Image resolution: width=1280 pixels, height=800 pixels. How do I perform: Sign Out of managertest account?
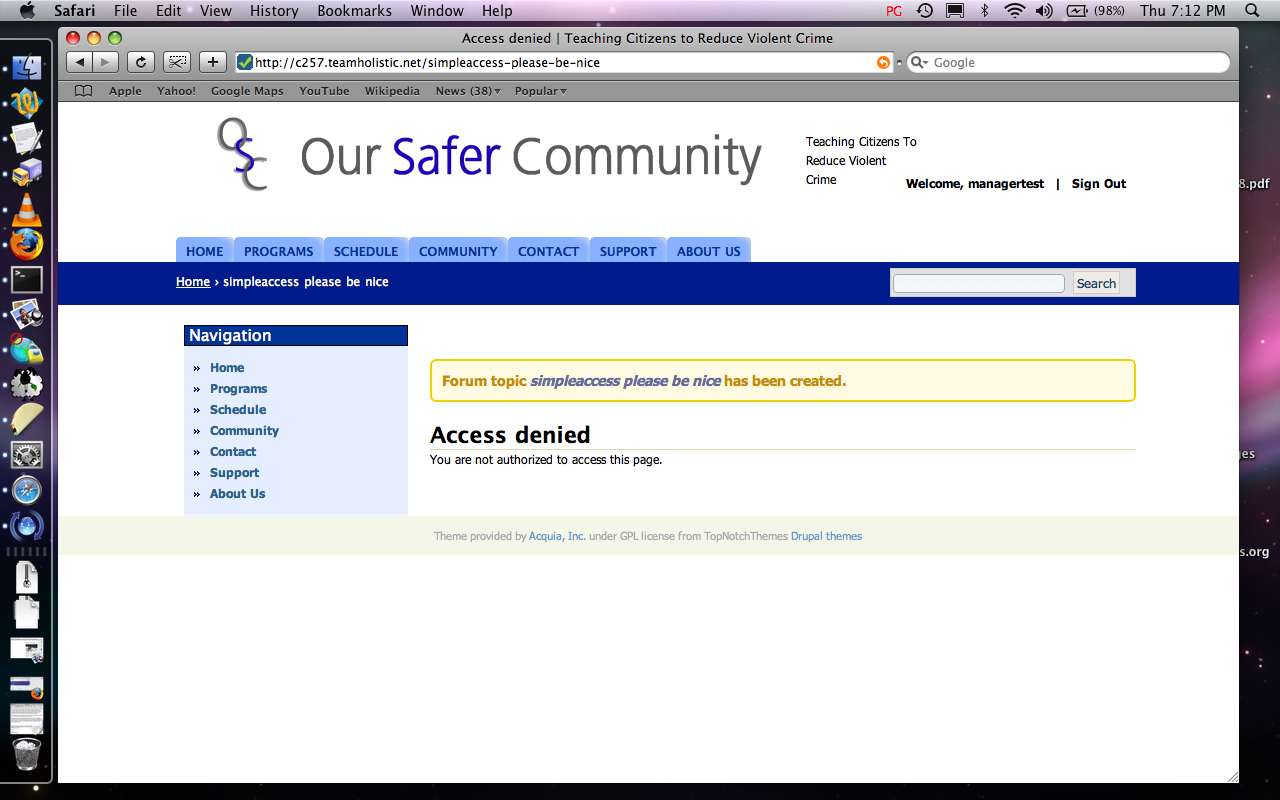tap(1097, 183)
